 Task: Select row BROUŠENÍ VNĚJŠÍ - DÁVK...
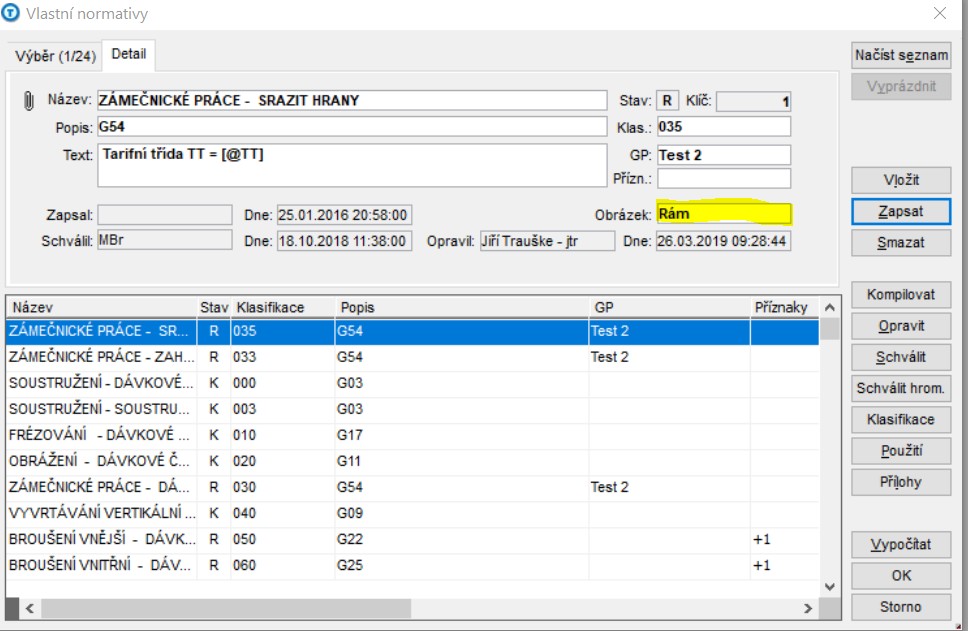click(x=412, y=539)
